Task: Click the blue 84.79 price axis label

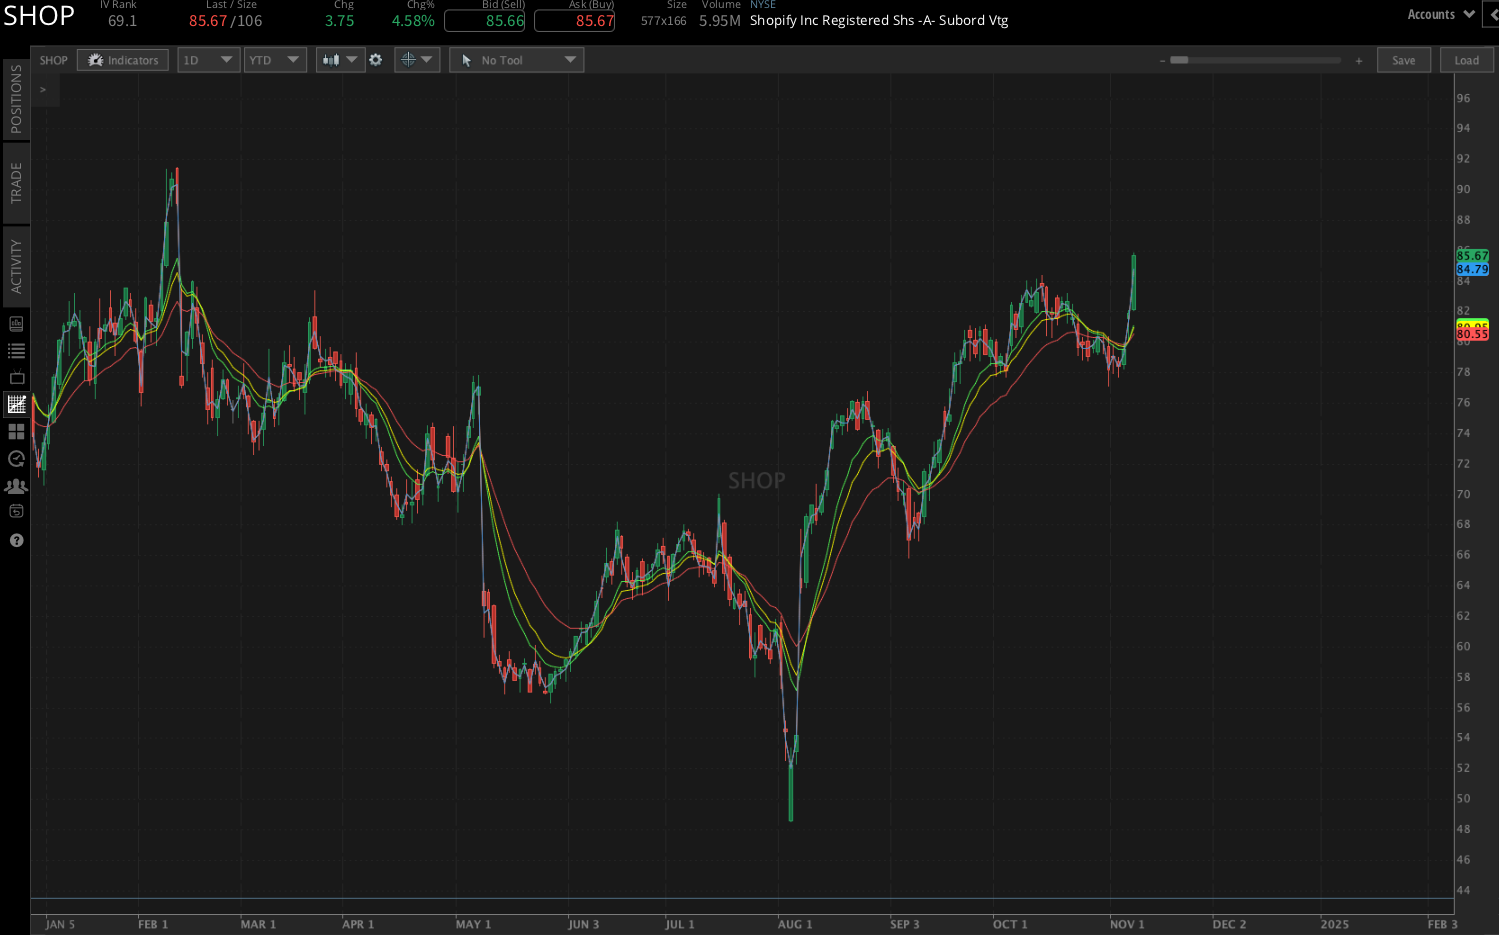Action: [x=1472, y=269]
